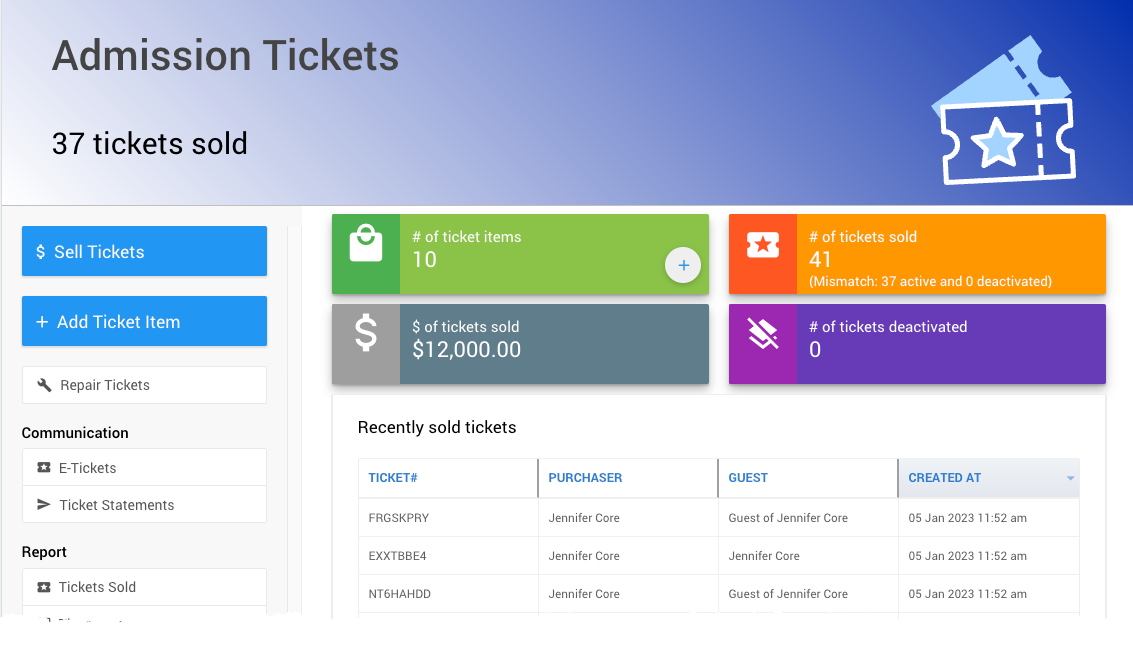Click the star ticket icon on orange card
This screenshot has width=1133, height=647.
click(x=763, y=245)
